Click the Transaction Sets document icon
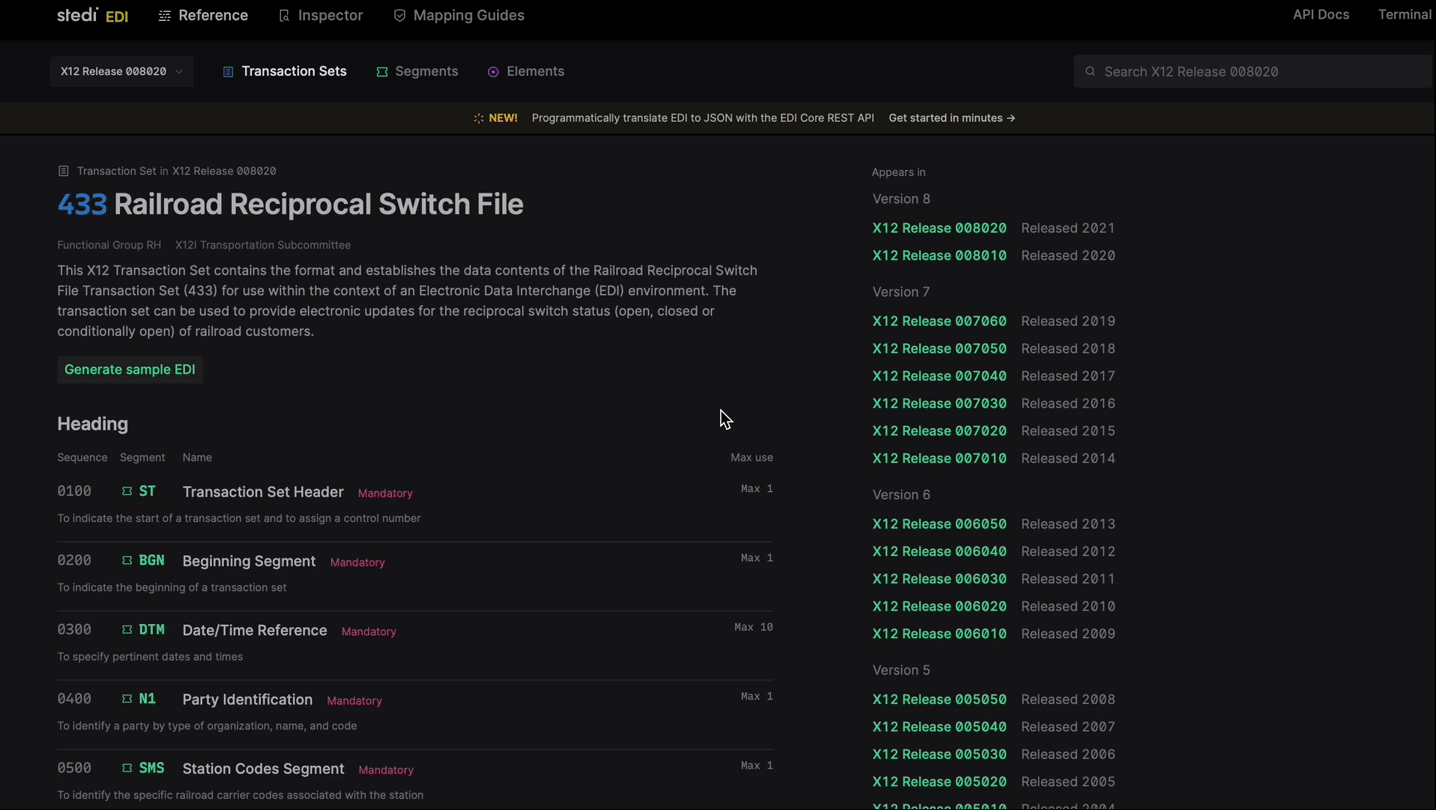 [x=228, y=72]
